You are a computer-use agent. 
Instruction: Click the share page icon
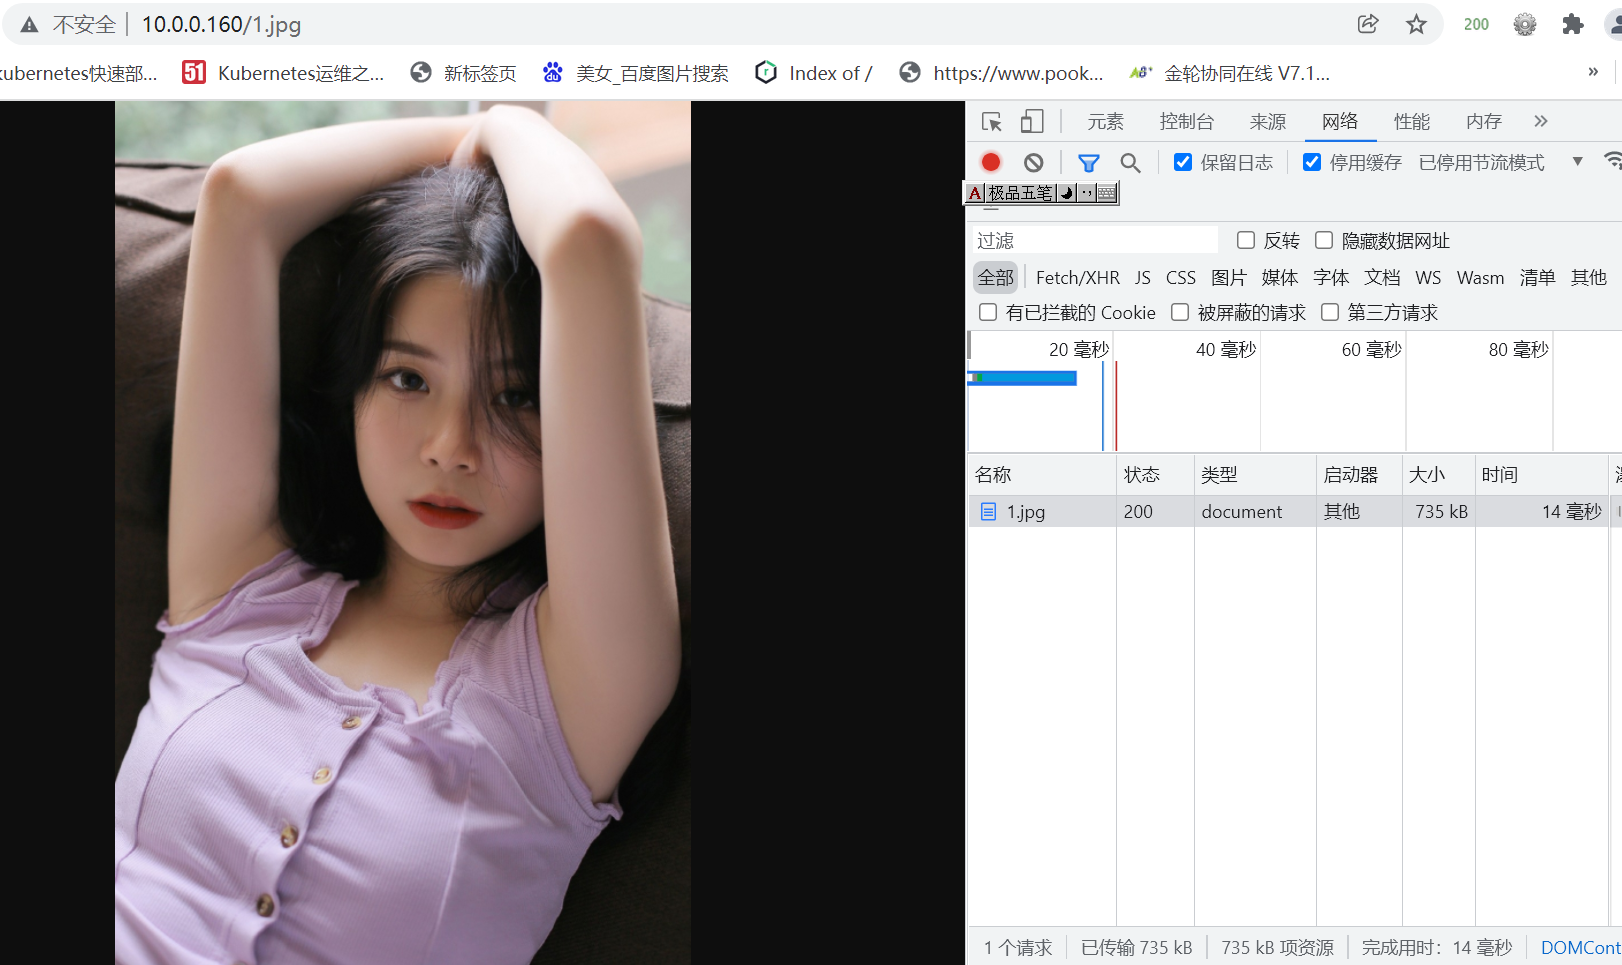[1368, 24]
